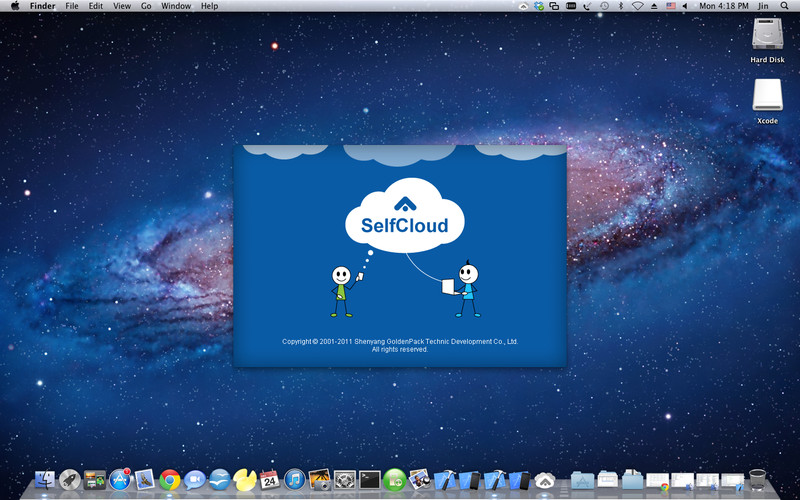Open iCal calendar showing 24

pos(269,480)
